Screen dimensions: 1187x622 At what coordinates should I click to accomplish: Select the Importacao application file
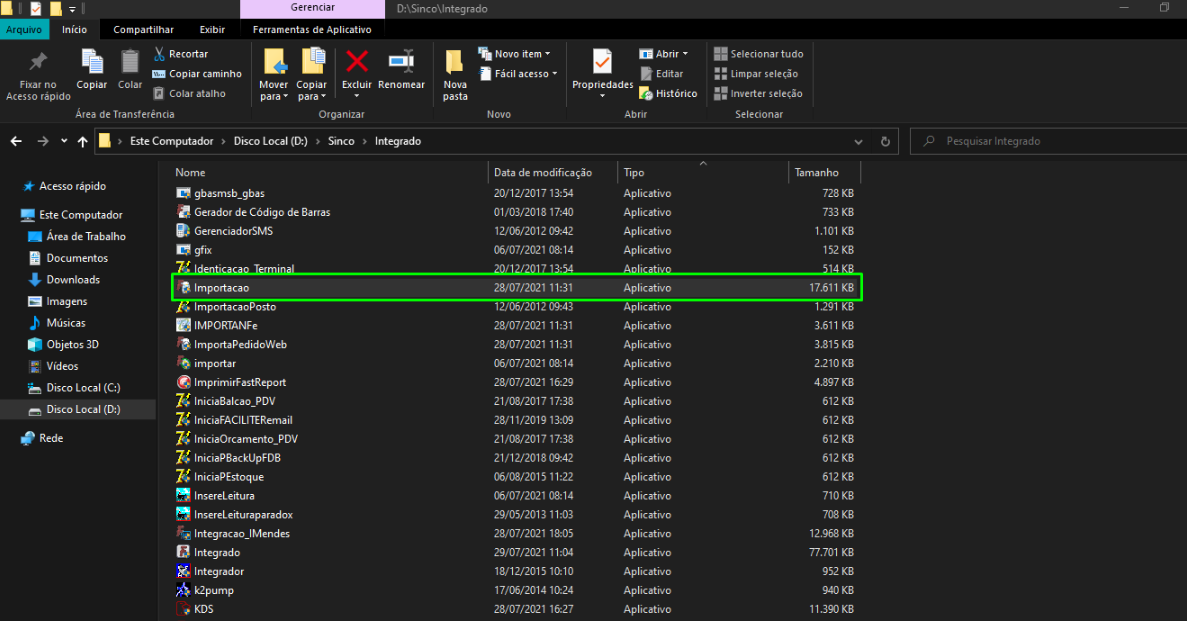coord(517,288)
